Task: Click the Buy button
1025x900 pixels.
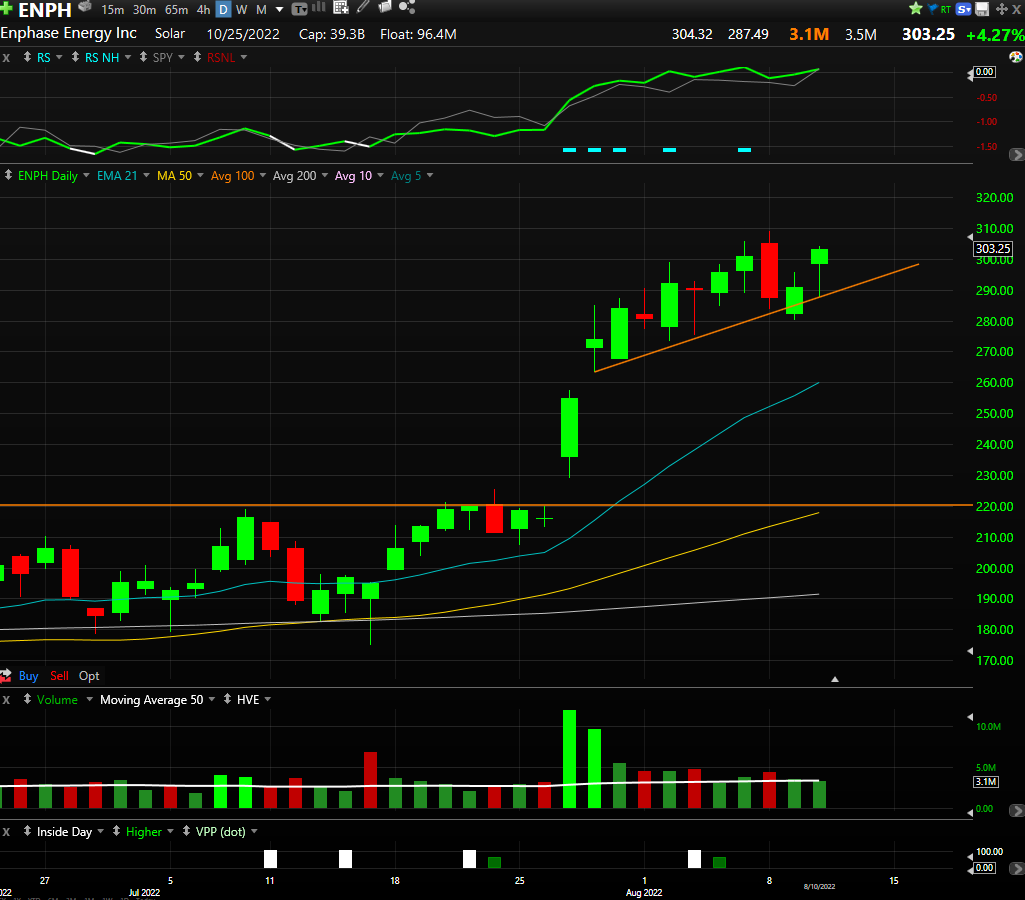Action: tap(28, 675)
